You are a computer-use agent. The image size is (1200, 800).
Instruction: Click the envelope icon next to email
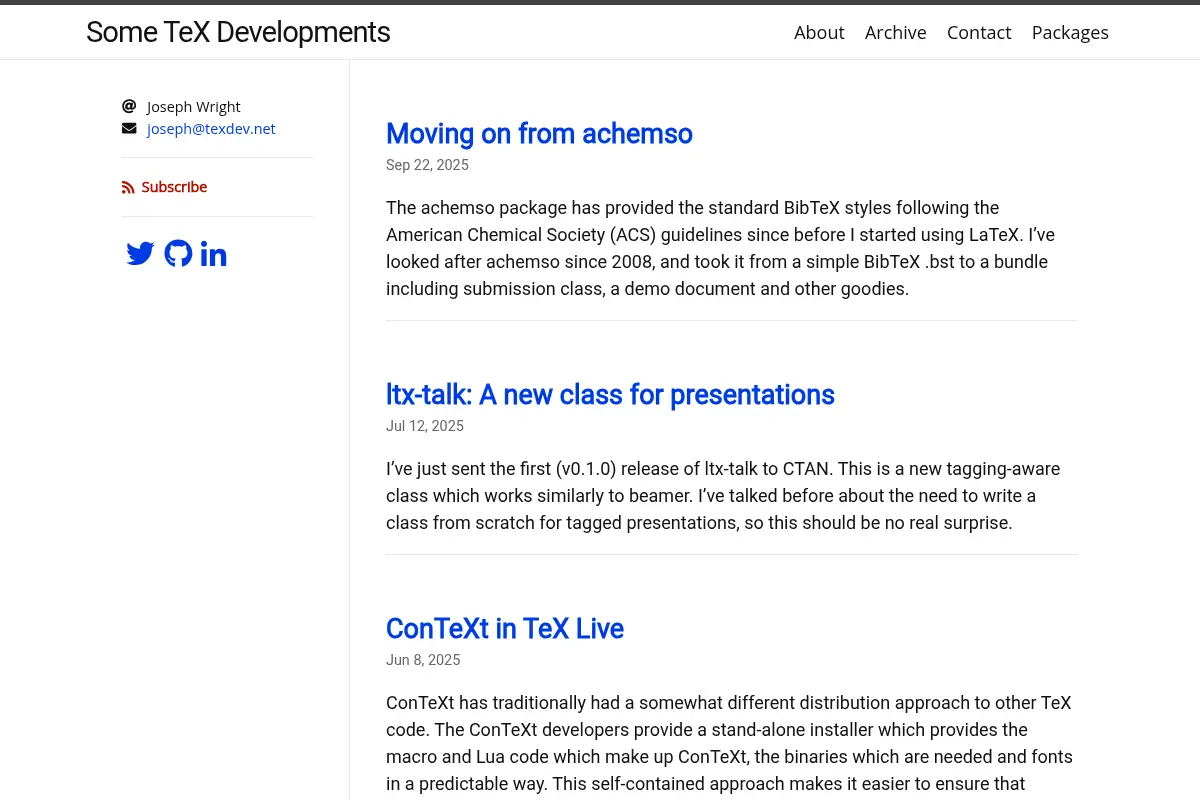129,128
